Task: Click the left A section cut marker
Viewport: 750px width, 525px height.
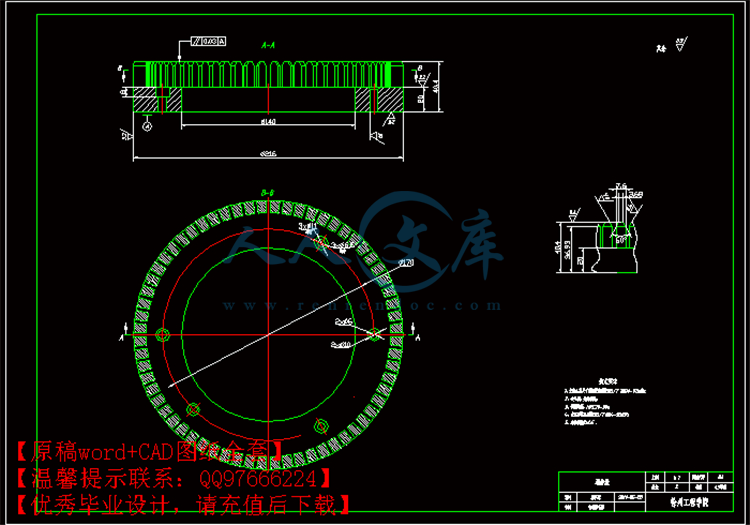Action: (123, 333)
